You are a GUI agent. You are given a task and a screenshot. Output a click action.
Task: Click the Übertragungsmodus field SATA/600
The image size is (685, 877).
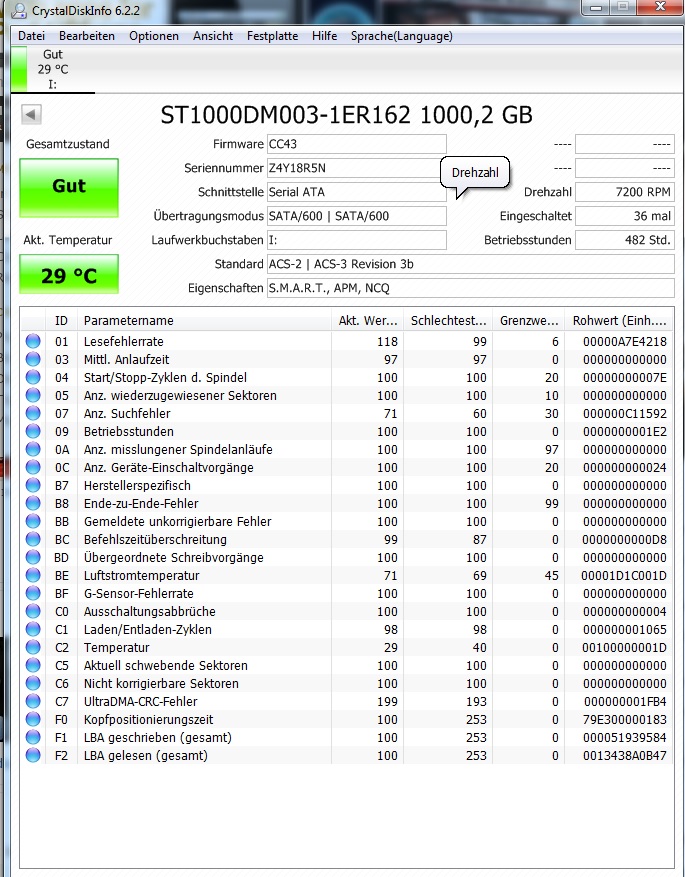point(357,216)
